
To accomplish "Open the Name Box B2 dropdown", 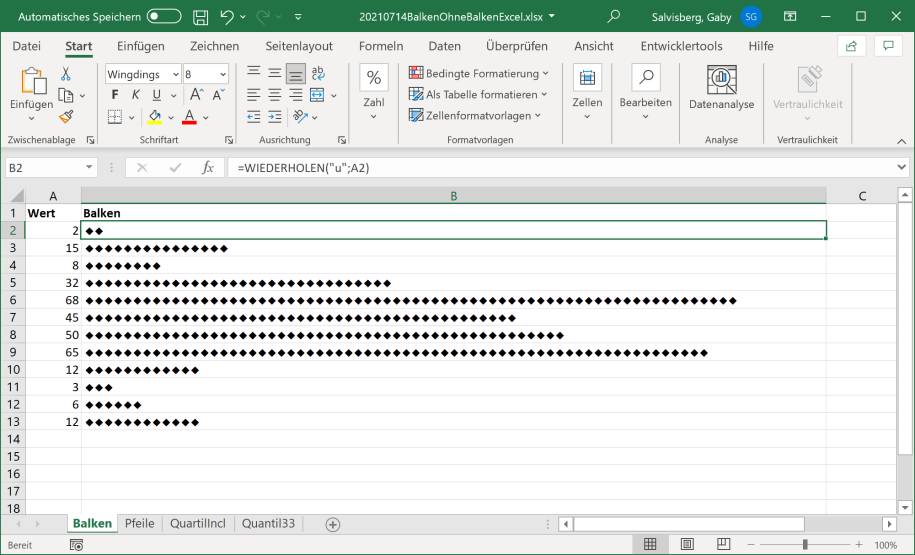I will point(89,167).
